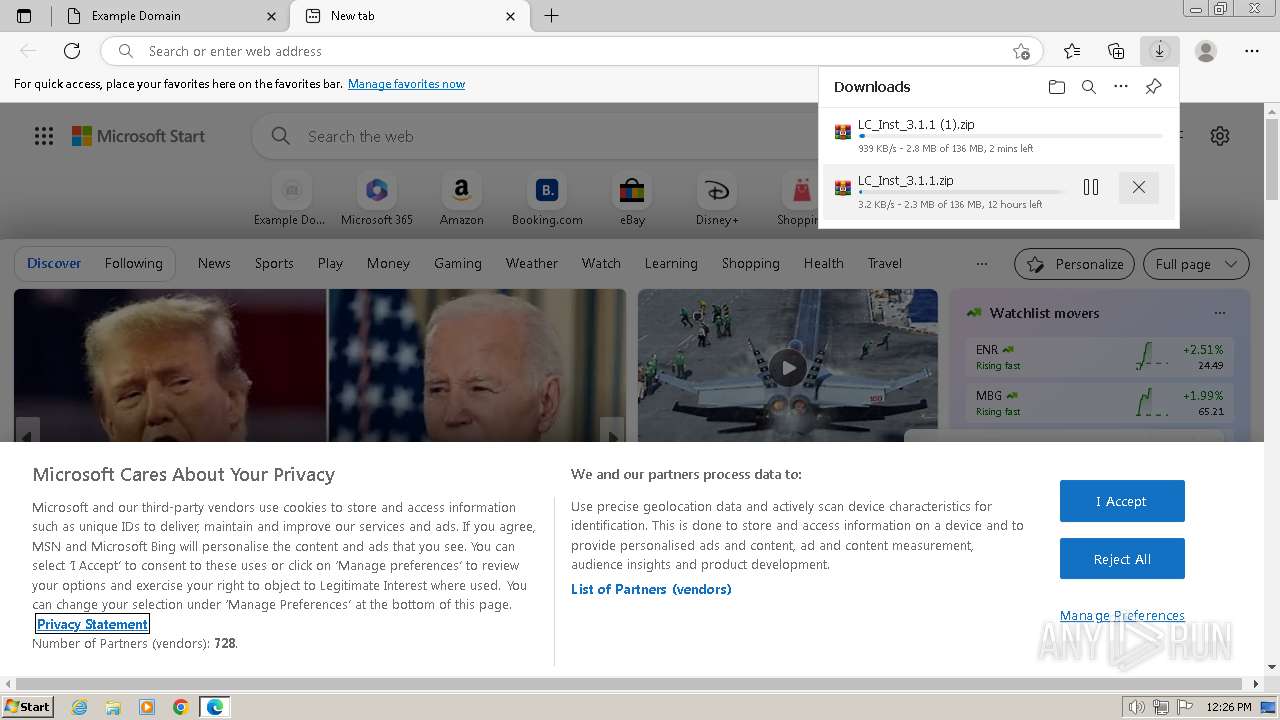The height and width of the screenshot is (720, 1280).
Task: Open a new browser tab with plus button
Action: click(551, 16)
